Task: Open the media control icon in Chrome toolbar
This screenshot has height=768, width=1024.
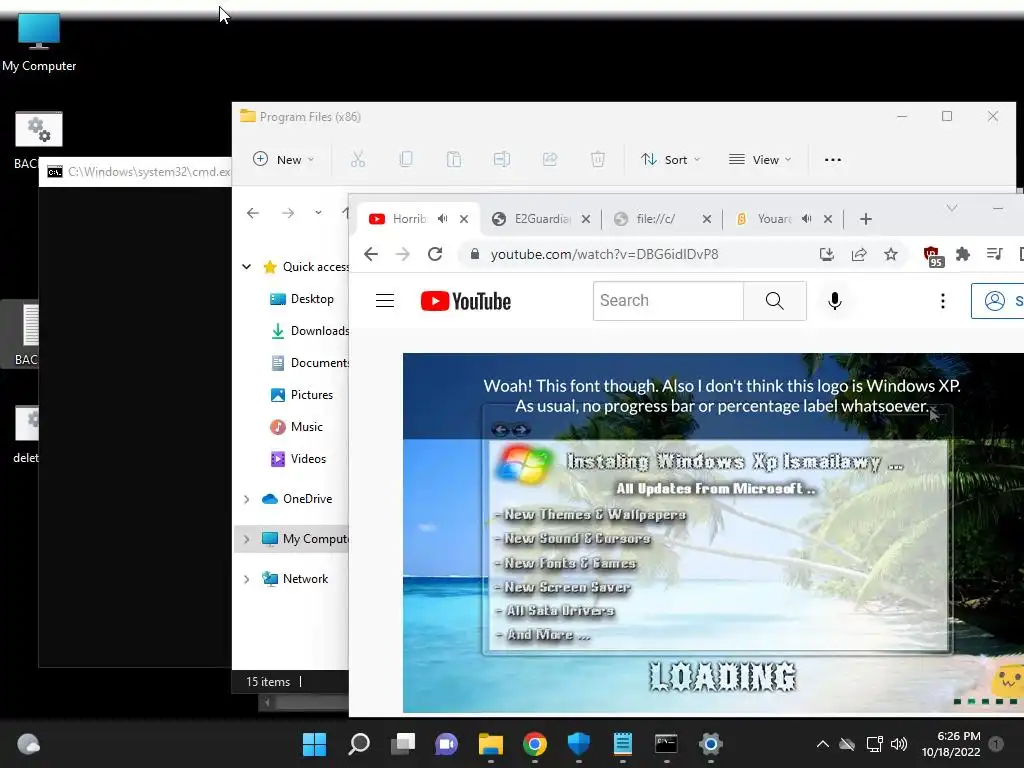Action: pyautogui.click(x=995, y=254)
